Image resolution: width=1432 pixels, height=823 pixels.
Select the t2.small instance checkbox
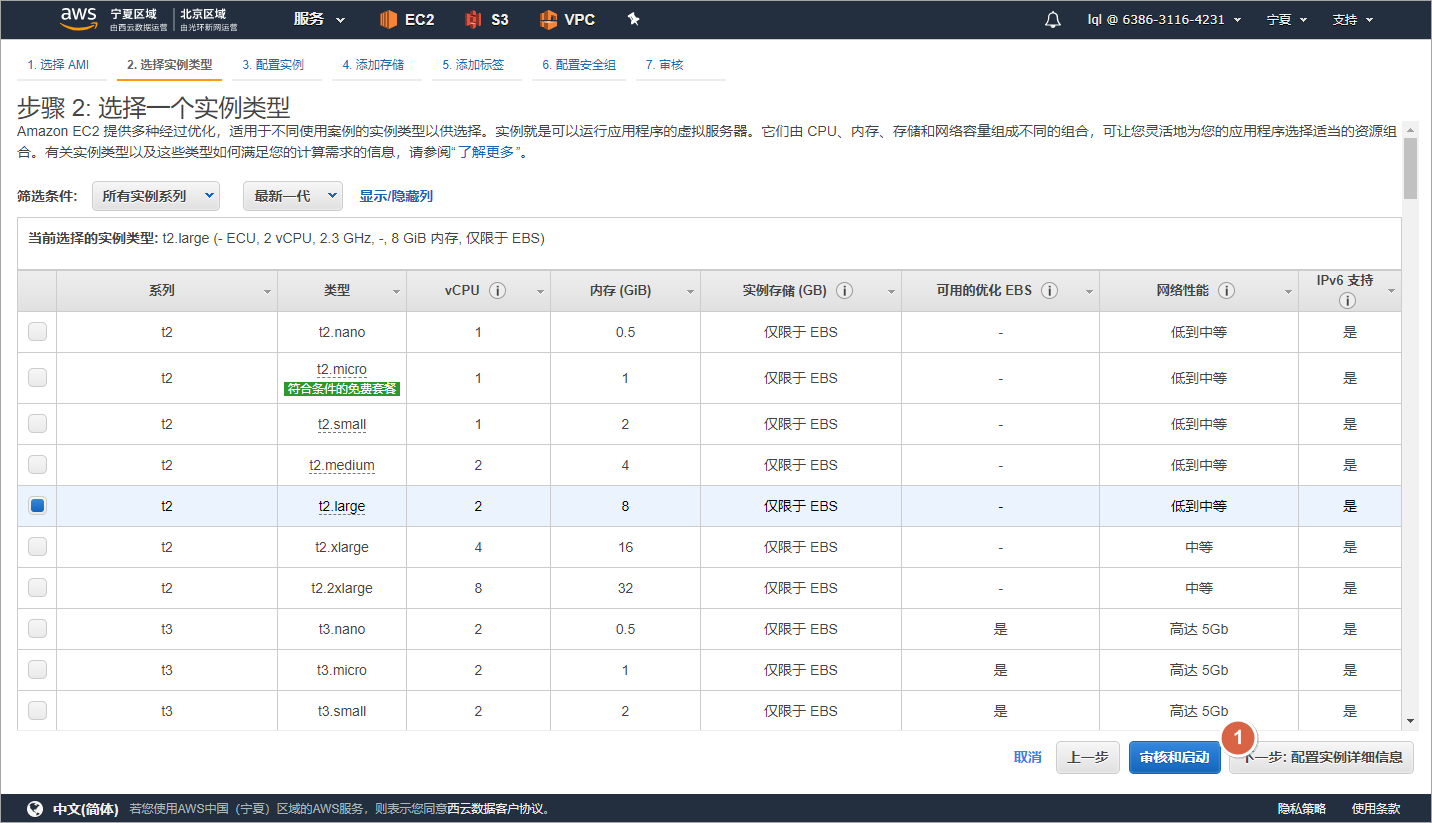click(x=37, y=424)
